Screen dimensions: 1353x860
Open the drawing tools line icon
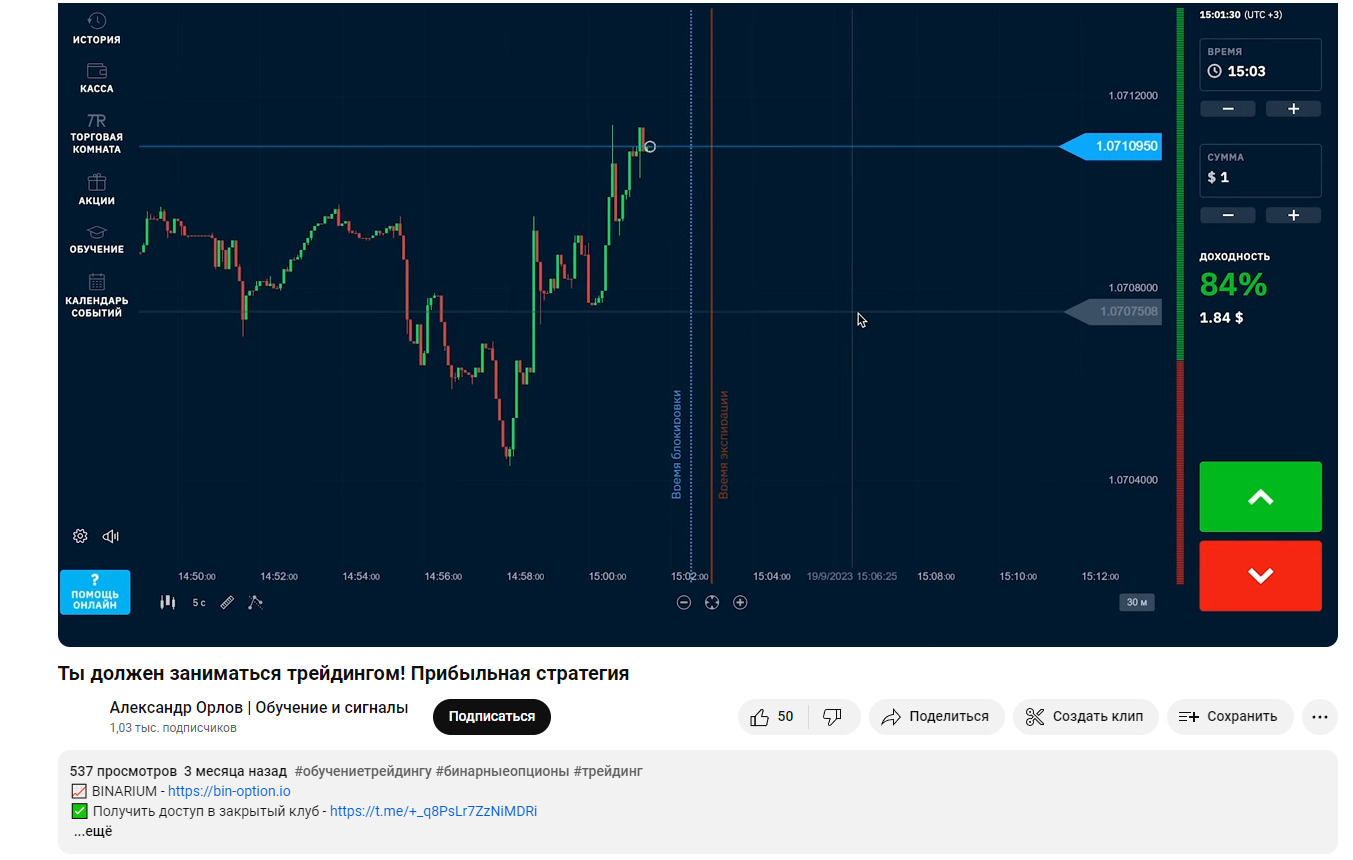coord(255,602)
